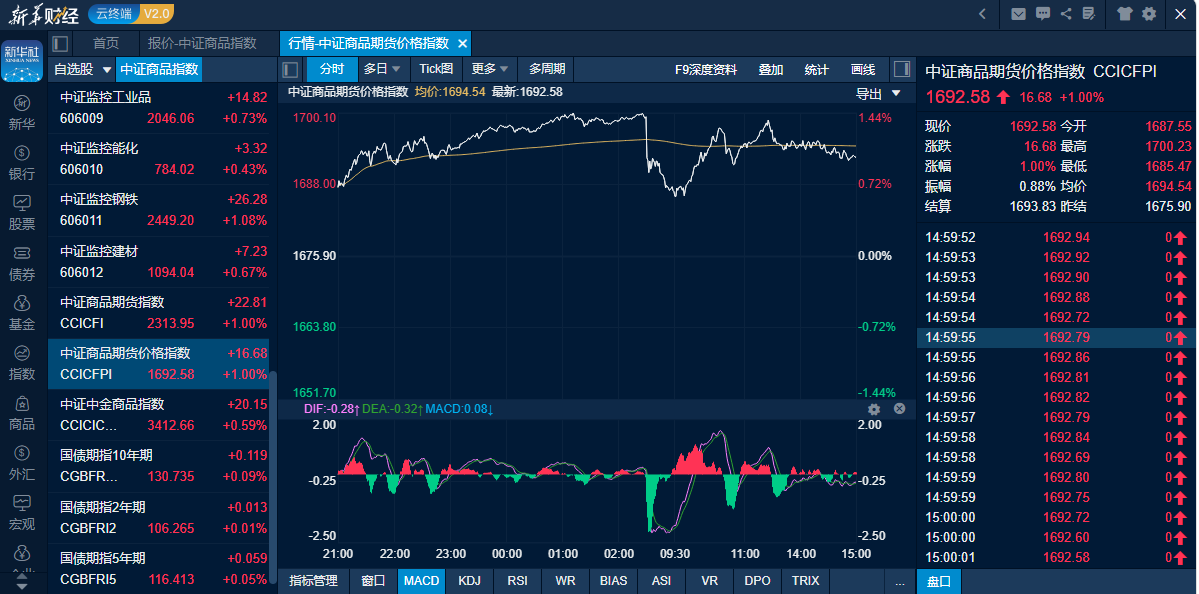The image size is (1199, 594).
Task: Open the more indicators ellipsis button
Action: point(900,582)
